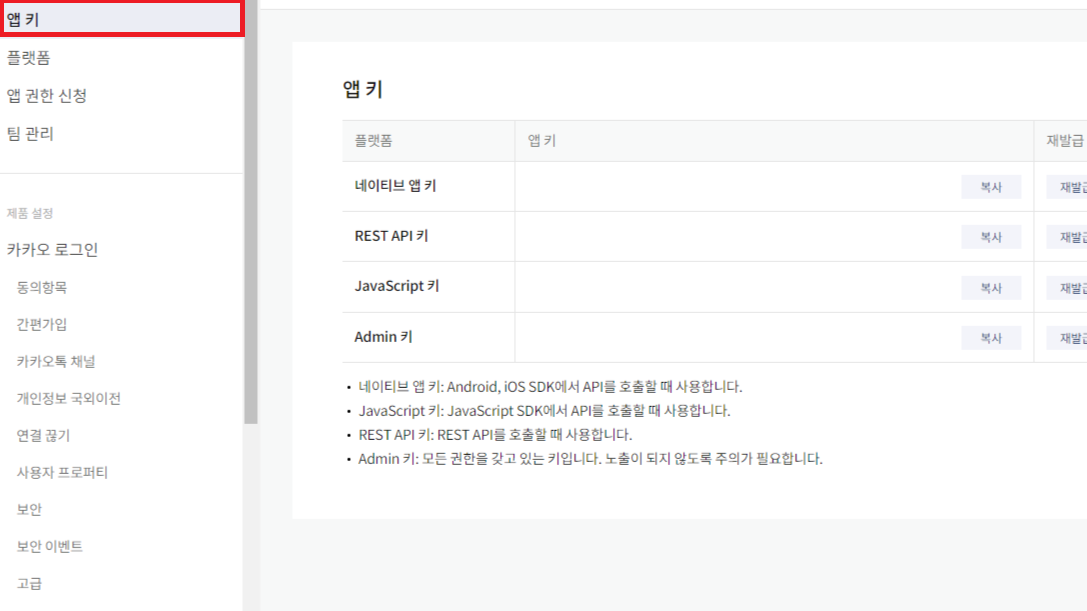The width and height of the screenshot is (1087, 611).
Task: Select 고급 in the sidebar
Action: tap(29, 584)
